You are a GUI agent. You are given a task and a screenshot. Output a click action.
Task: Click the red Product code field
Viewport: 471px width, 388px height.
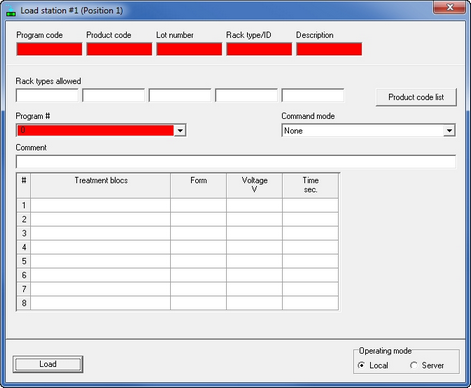(x=119, y=49)
